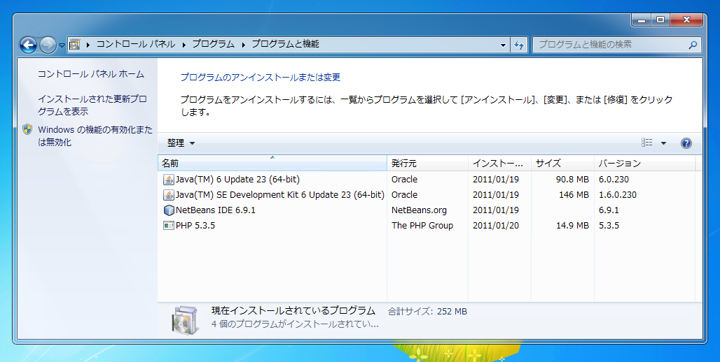Select NetBeans IDE 6.9.1 entry
The image size is (720, 362).
click(x=215, y=210)
